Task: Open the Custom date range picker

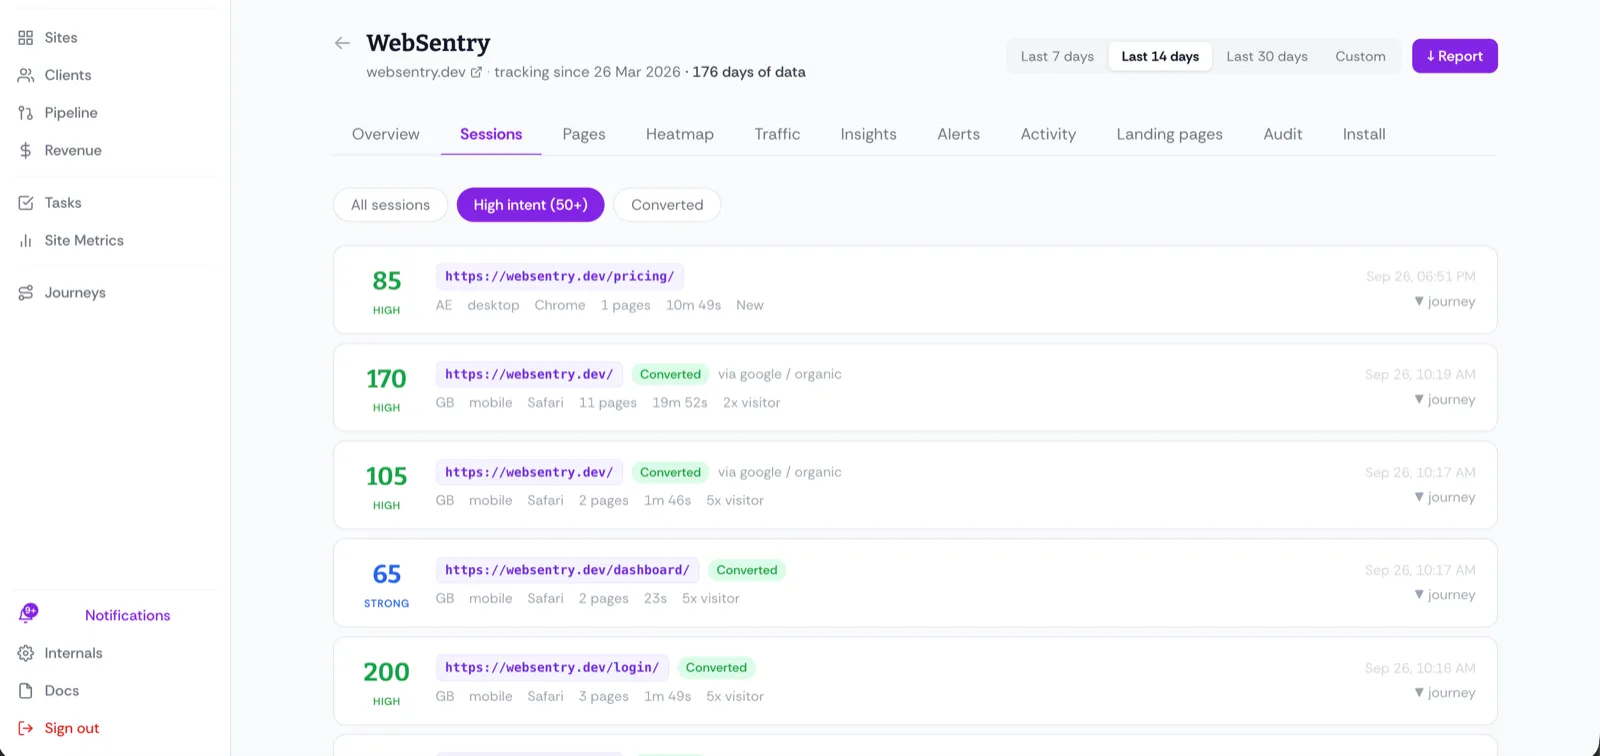Action: 1360,57
